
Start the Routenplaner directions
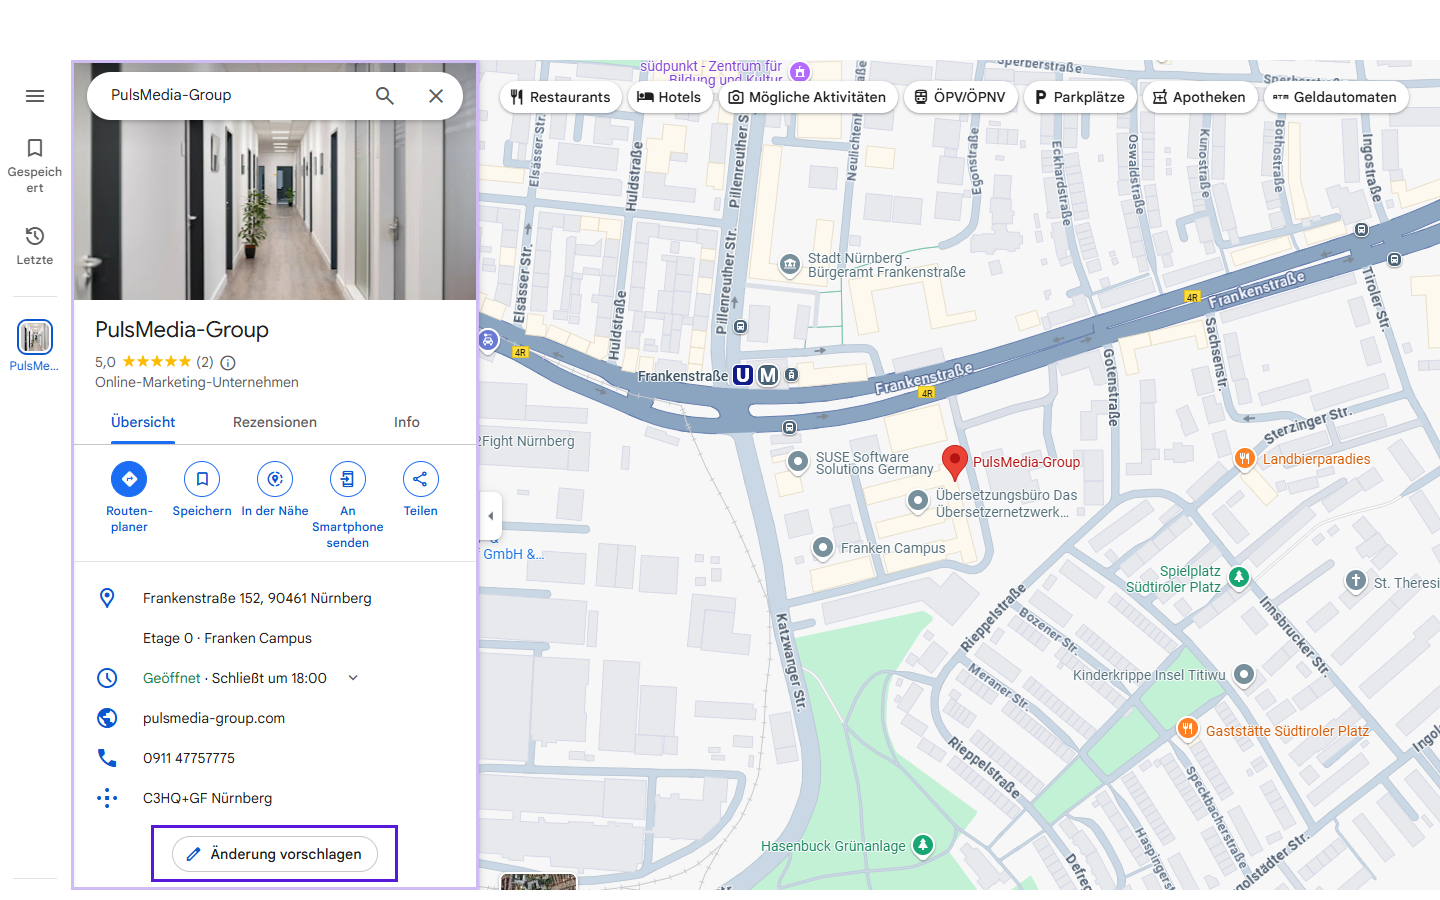tap(129, 480)
